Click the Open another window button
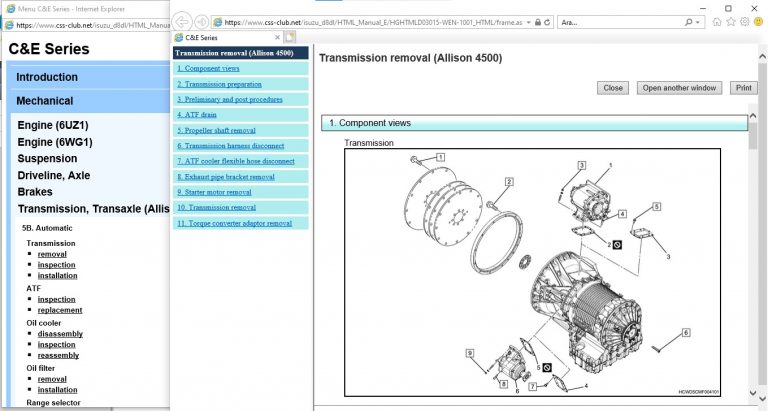The image size is (768, 411). coord(679,88)
